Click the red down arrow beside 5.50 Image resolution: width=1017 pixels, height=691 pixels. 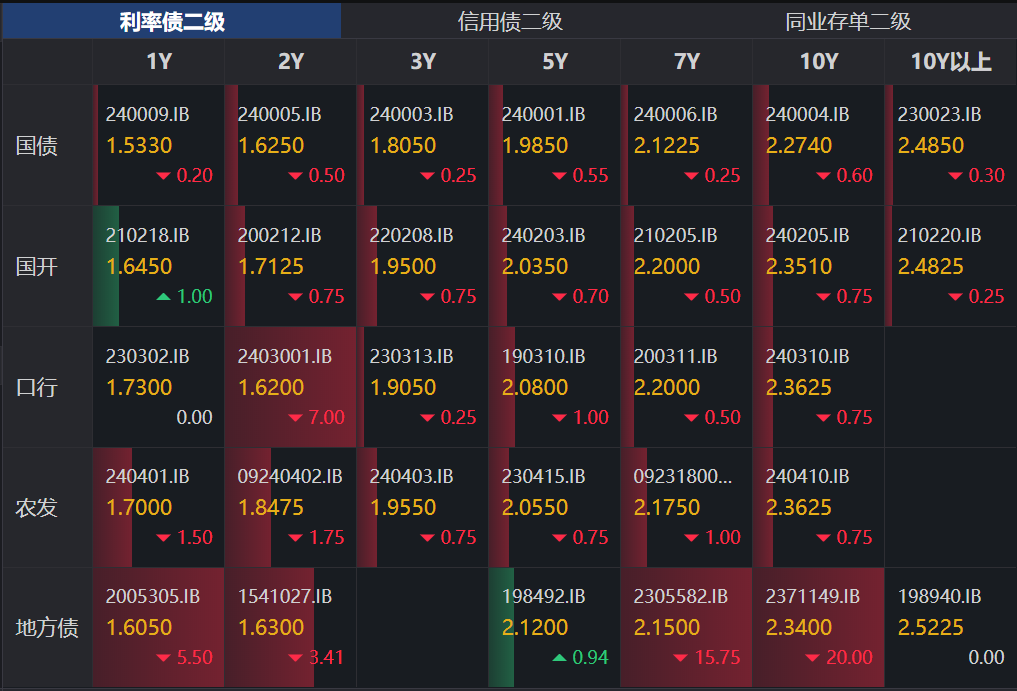pos(163,658)
